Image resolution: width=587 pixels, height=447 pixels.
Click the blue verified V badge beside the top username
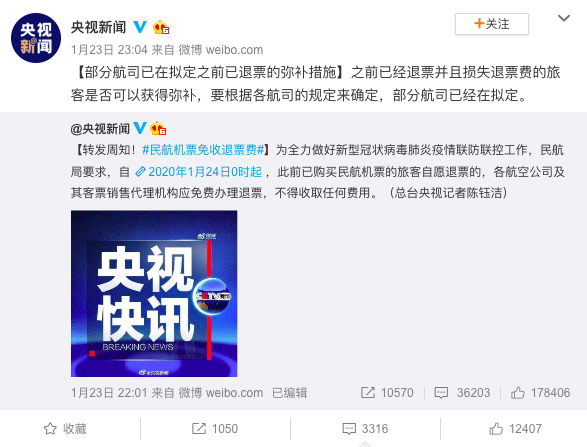140,27
